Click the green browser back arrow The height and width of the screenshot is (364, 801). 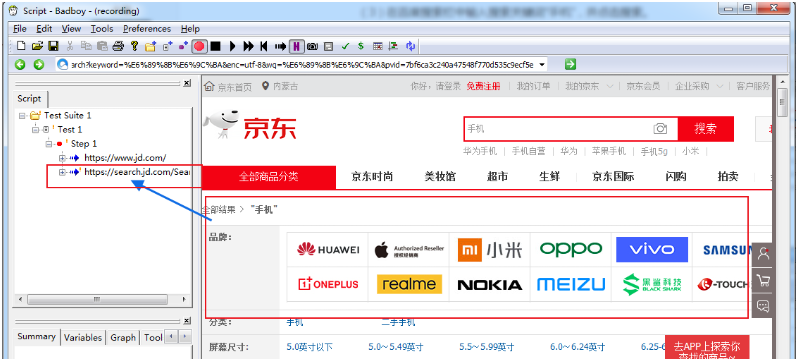[x=20, y=64]
